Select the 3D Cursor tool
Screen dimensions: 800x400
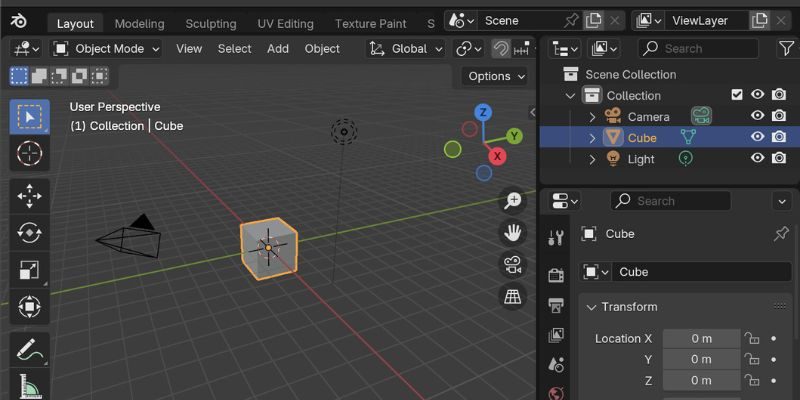tap(30, 153)
